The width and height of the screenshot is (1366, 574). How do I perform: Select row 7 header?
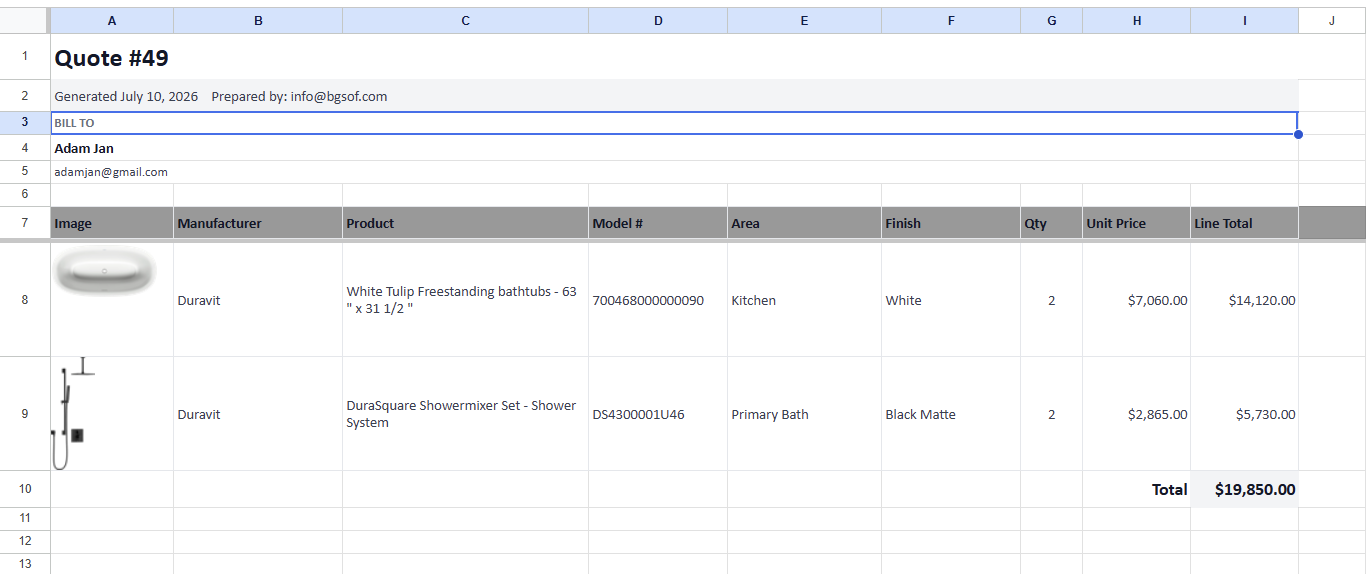click(x=25, y=223)
